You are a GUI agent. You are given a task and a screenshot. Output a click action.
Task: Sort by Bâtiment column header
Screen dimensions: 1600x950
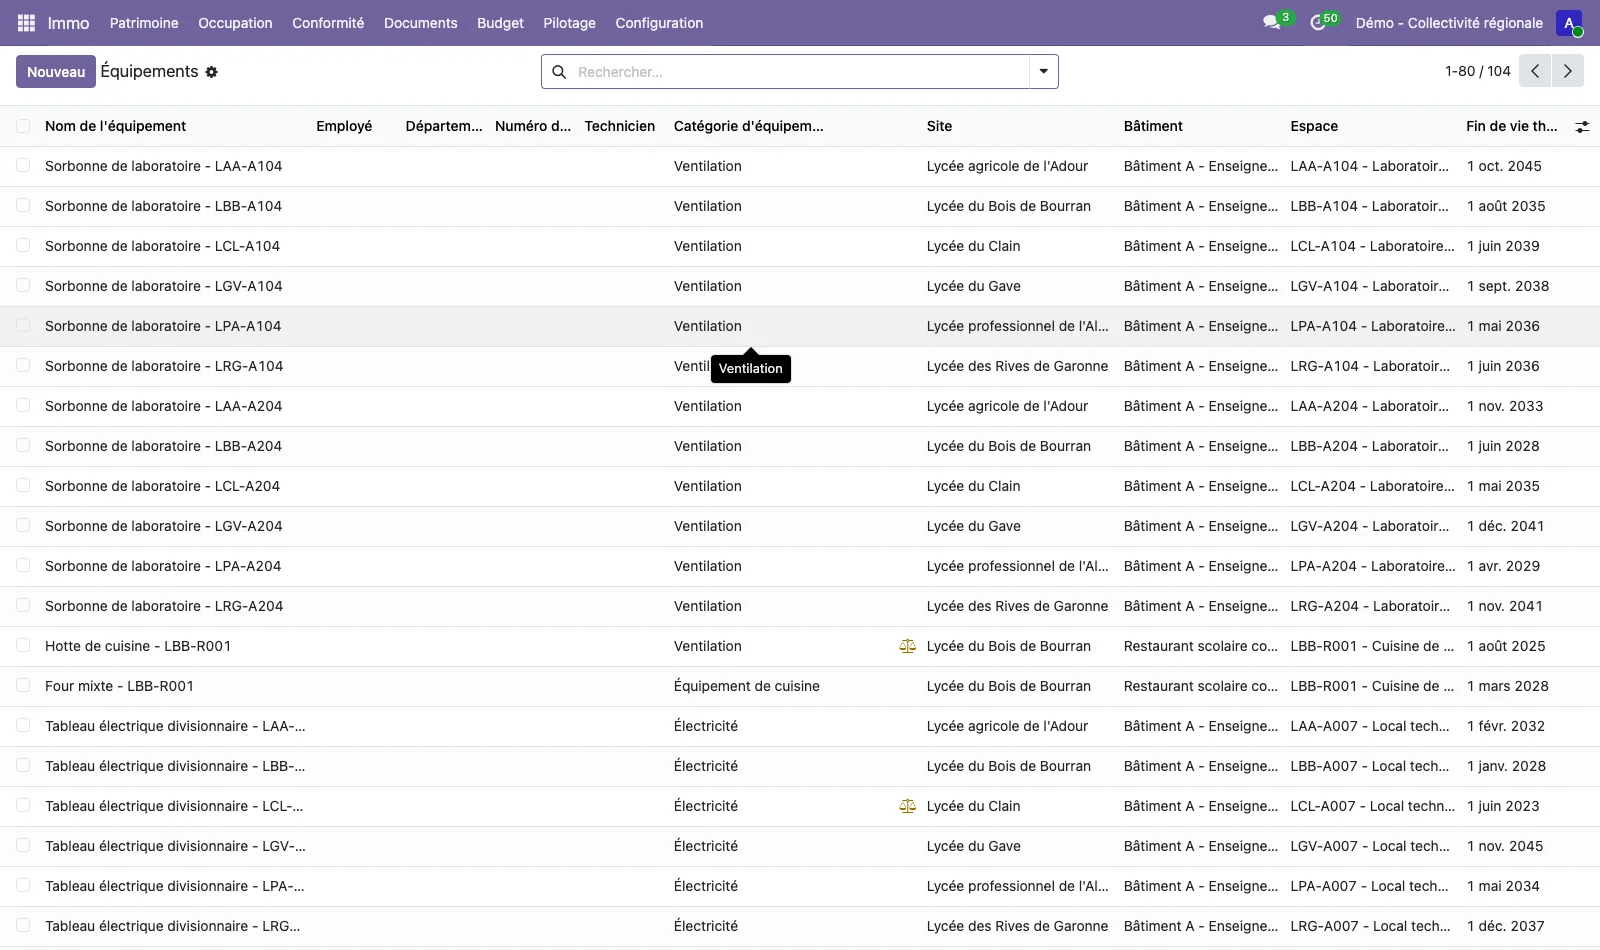coord(1153,126)
